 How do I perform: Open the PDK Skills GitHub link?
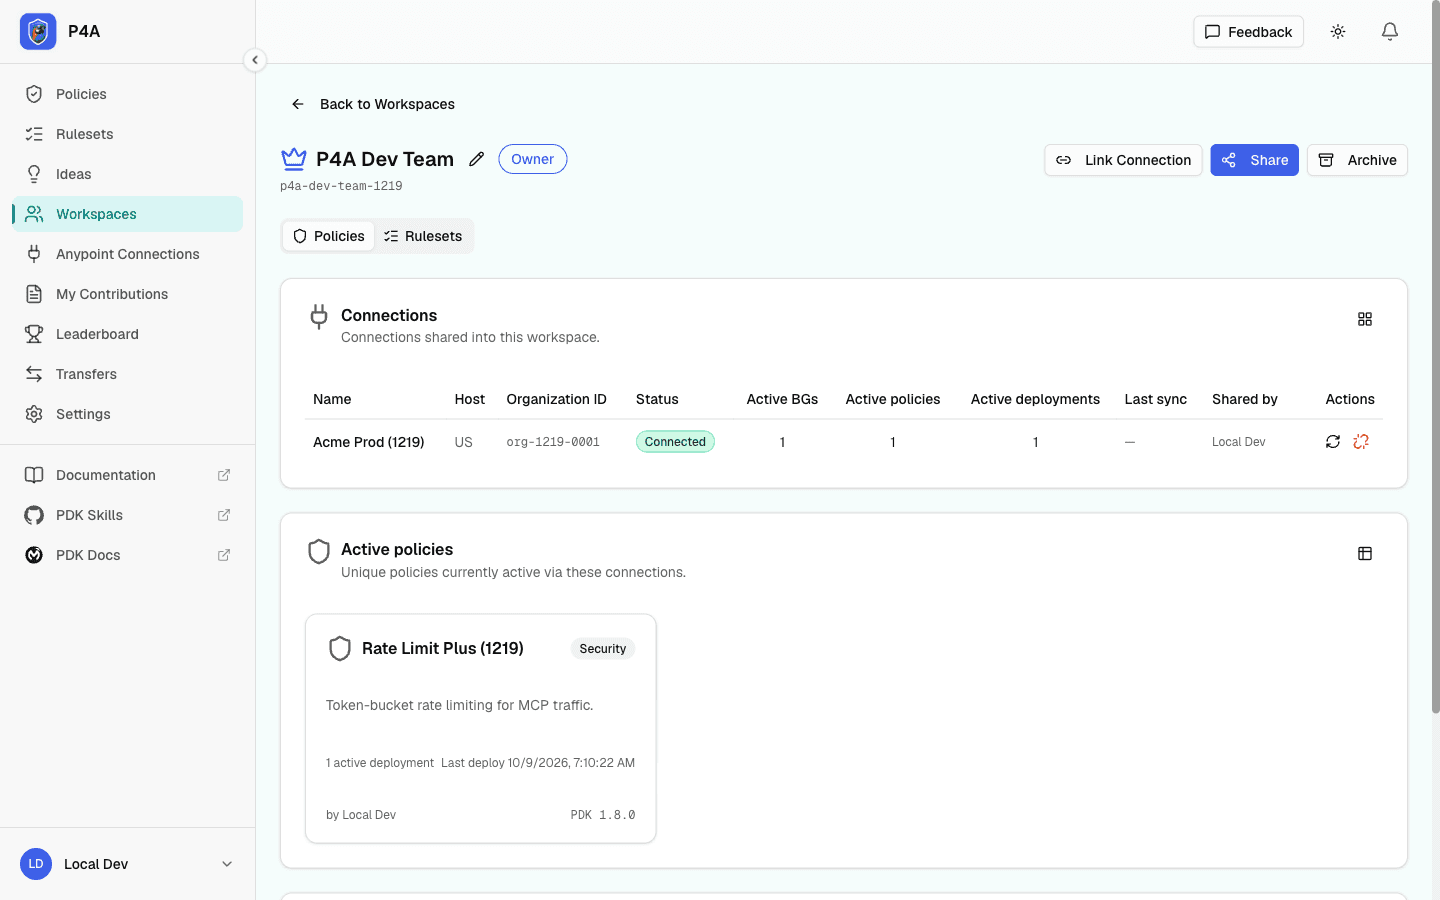coord(128,515)
